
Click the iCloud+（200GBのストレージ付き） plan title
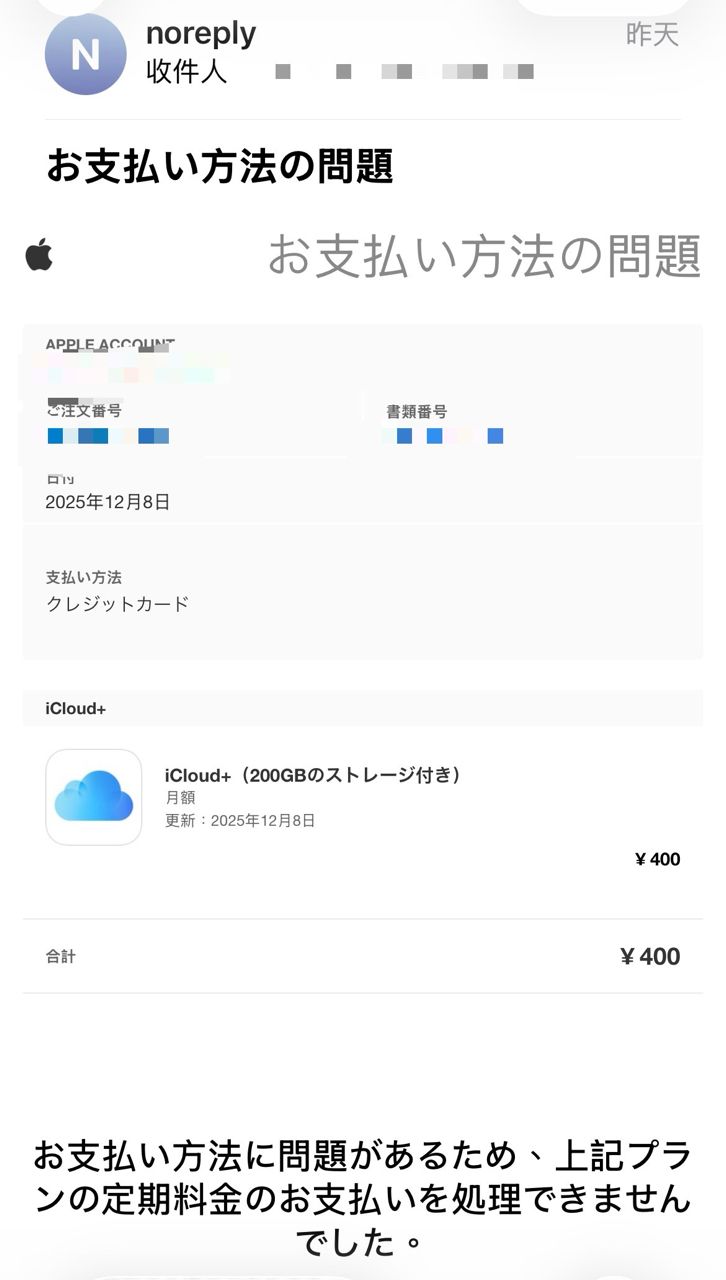(x=313, y=774)
